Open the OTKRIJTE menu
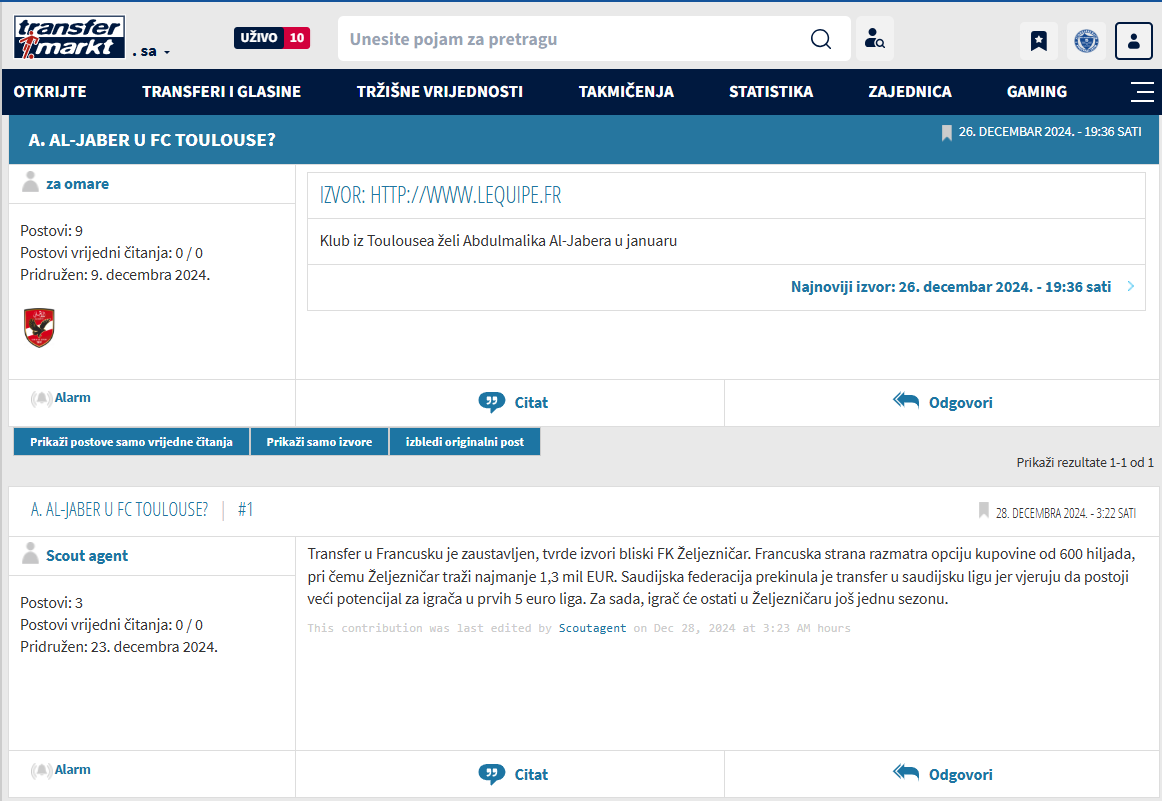Screen dimensions: 1162x801 point(50,92)
